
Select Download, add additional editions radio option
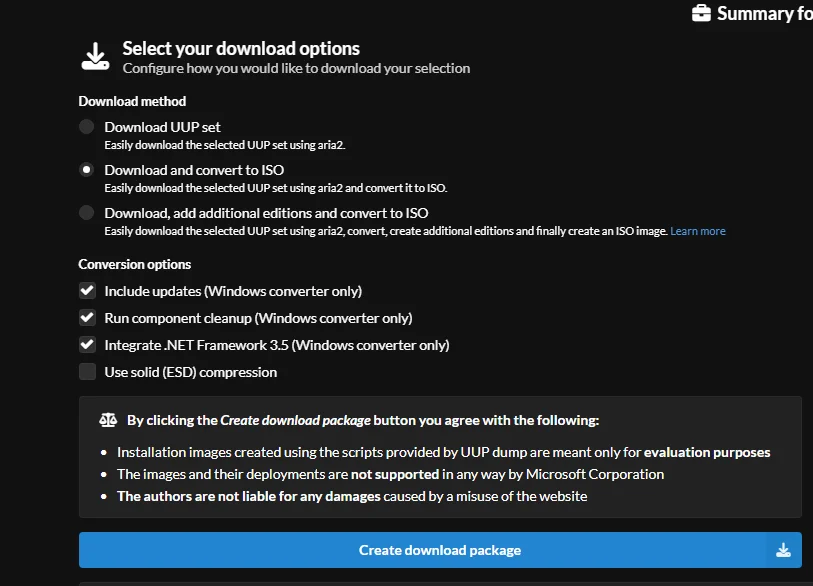coord(87,213)
